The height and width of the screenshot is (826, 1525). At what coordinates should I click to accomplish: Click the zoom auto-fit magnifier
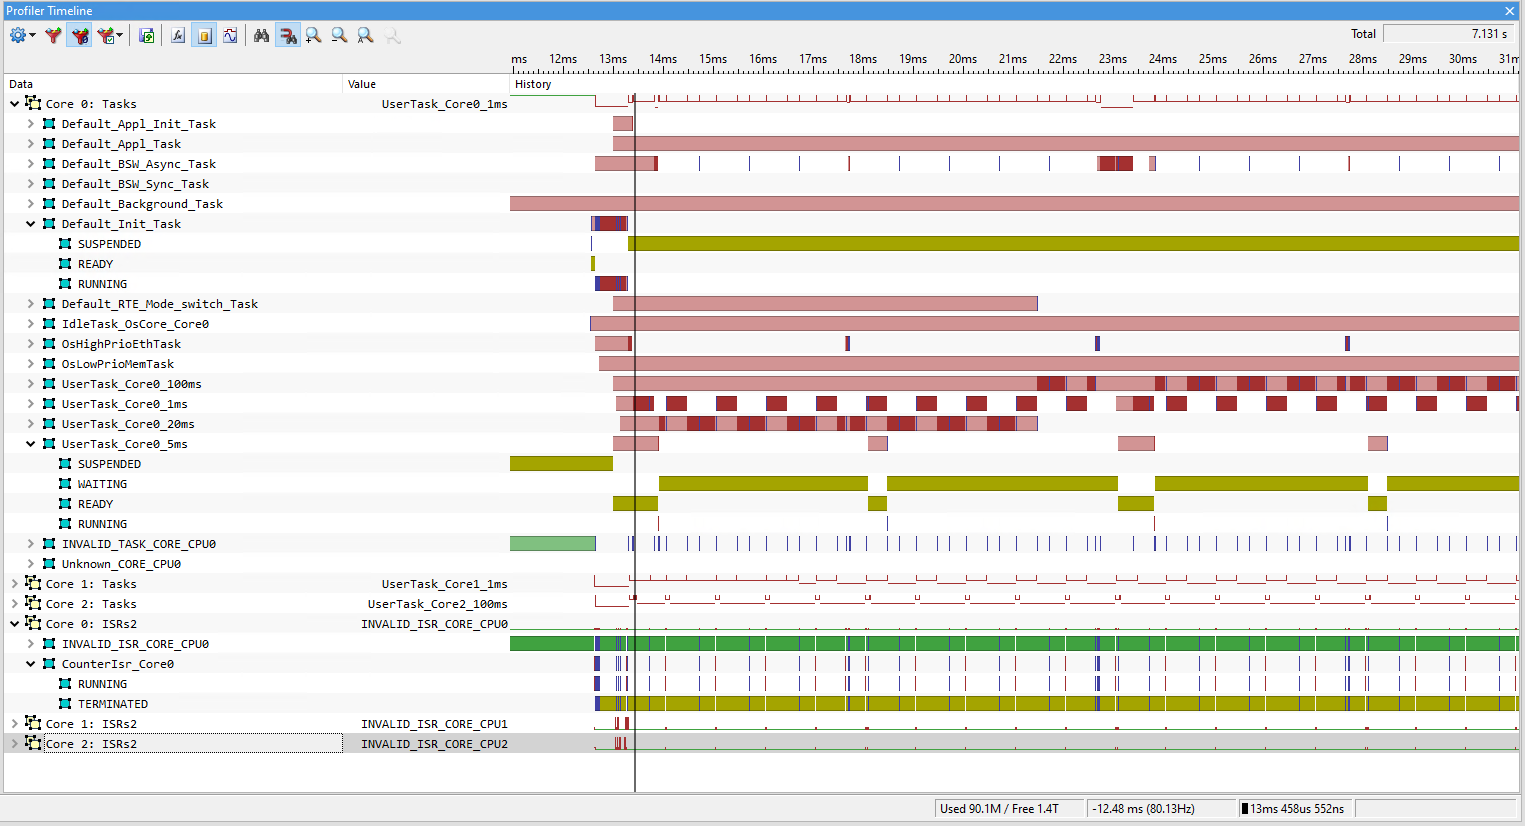tap(366, 35)
